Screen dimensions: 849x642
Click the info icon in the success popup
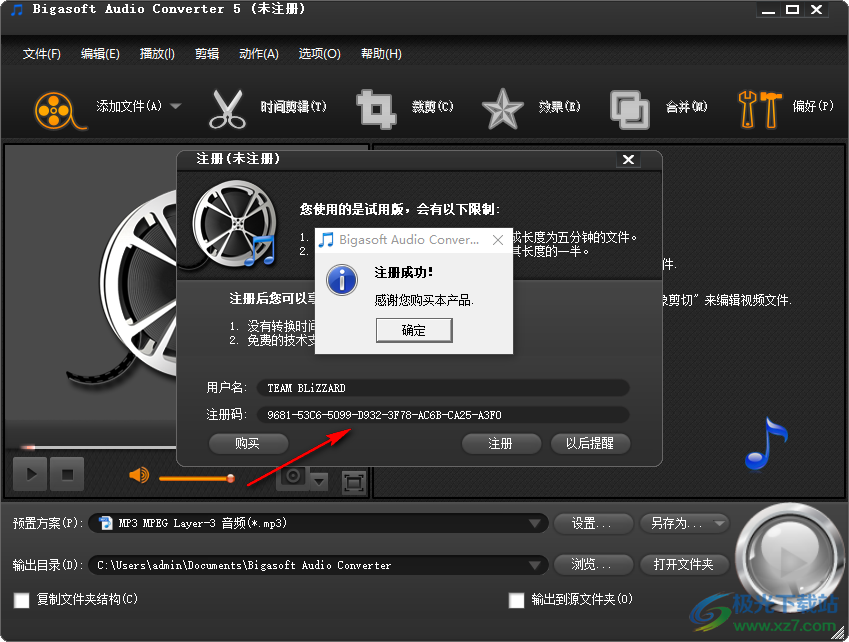click(342, 280)
